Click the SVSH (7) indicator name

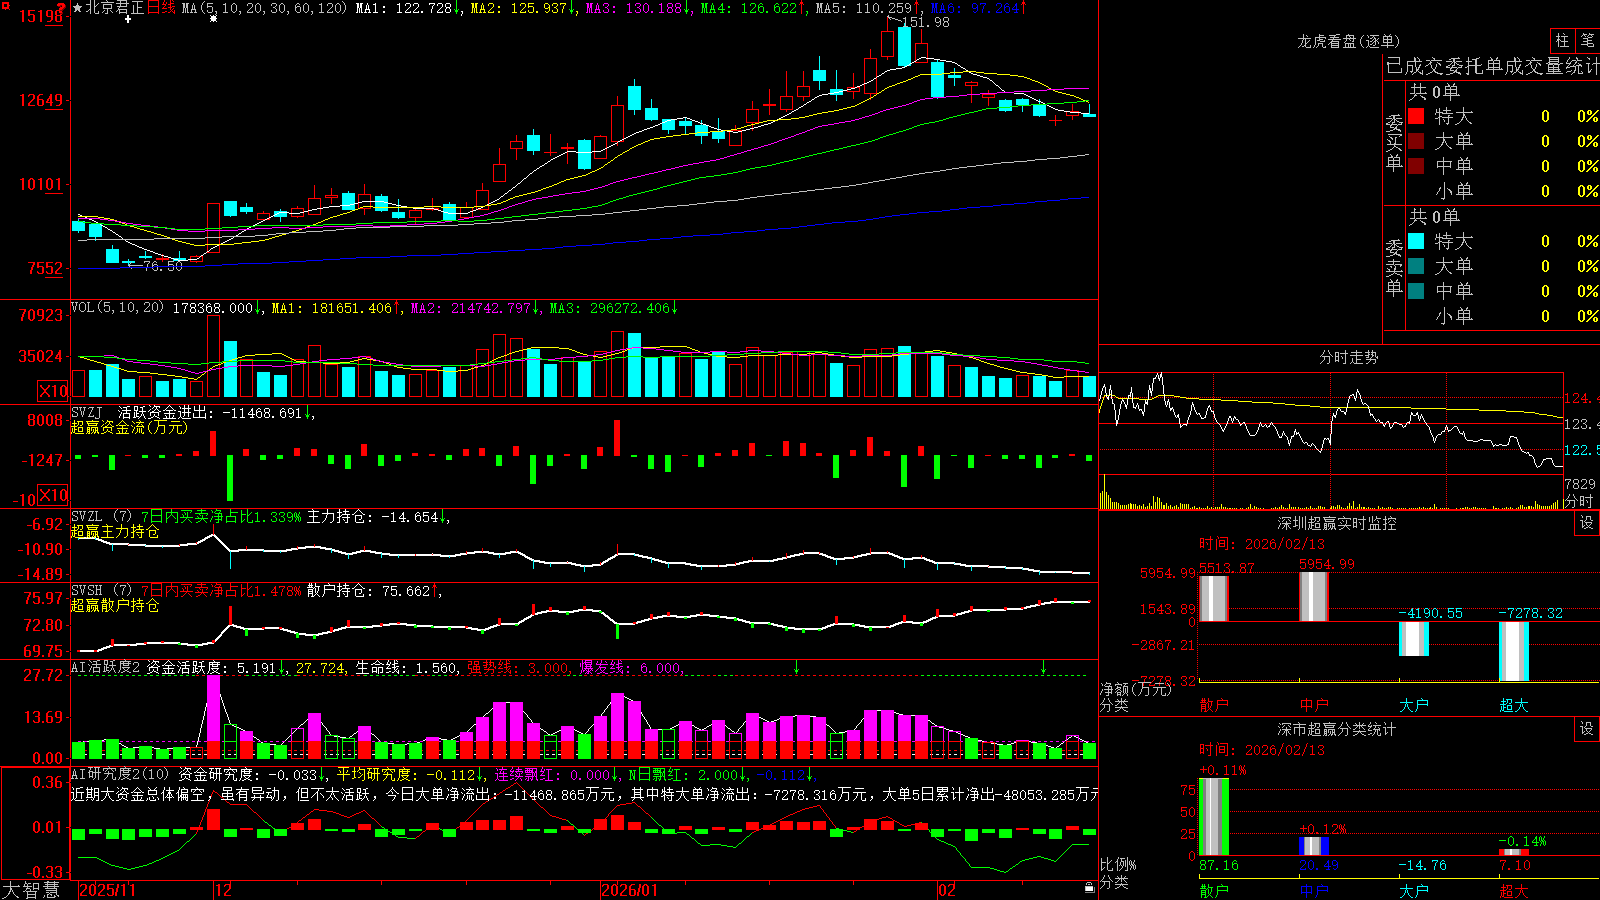pyautogui.click(x=102, y=591)
